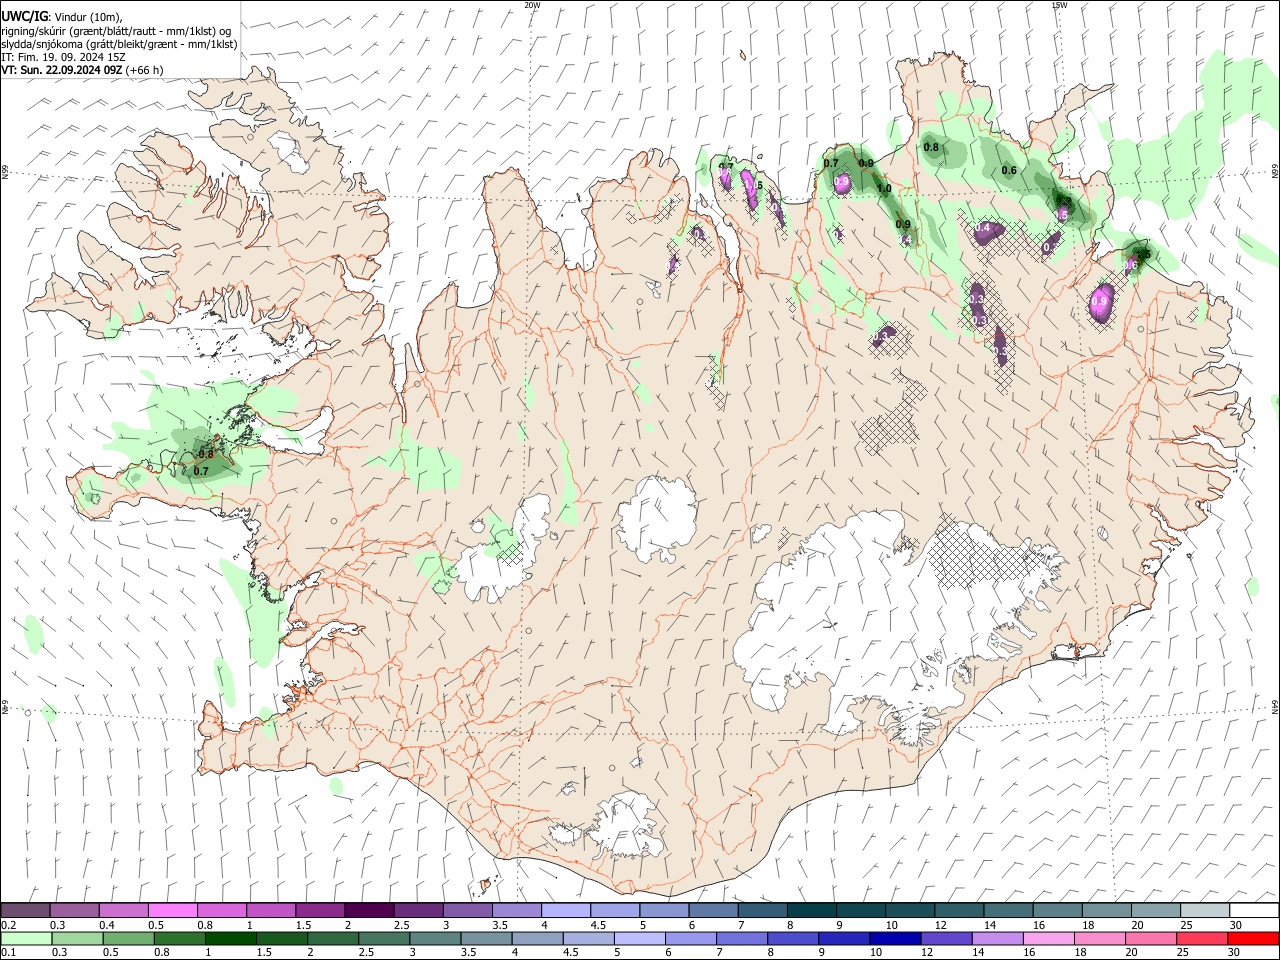This screenshot has height=960, width=1280.
Task: Select the upper-row legend number '2.5'
Action: [x=402, y=925]
